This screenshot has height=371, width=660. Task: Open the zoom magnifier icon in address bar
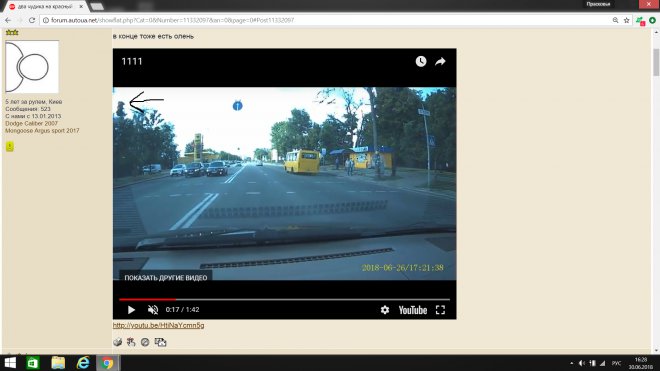point(615,20)
